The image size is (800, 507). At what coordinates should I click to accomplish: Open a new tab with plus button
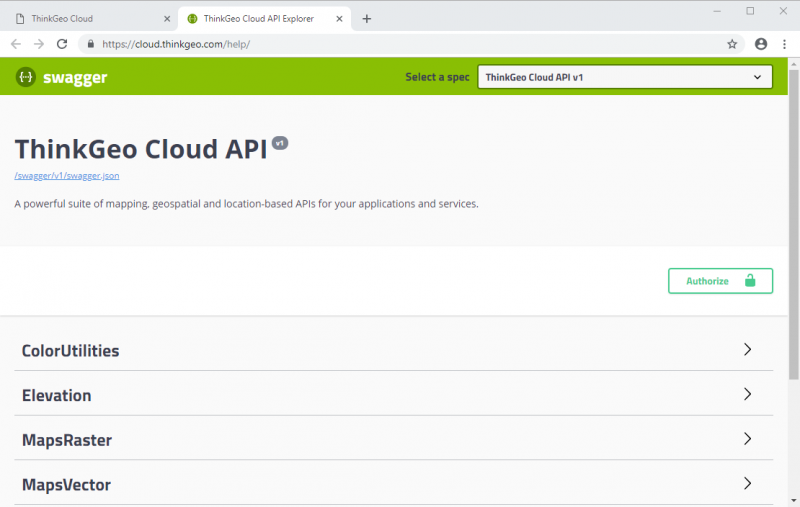click(x=366, y=19)
